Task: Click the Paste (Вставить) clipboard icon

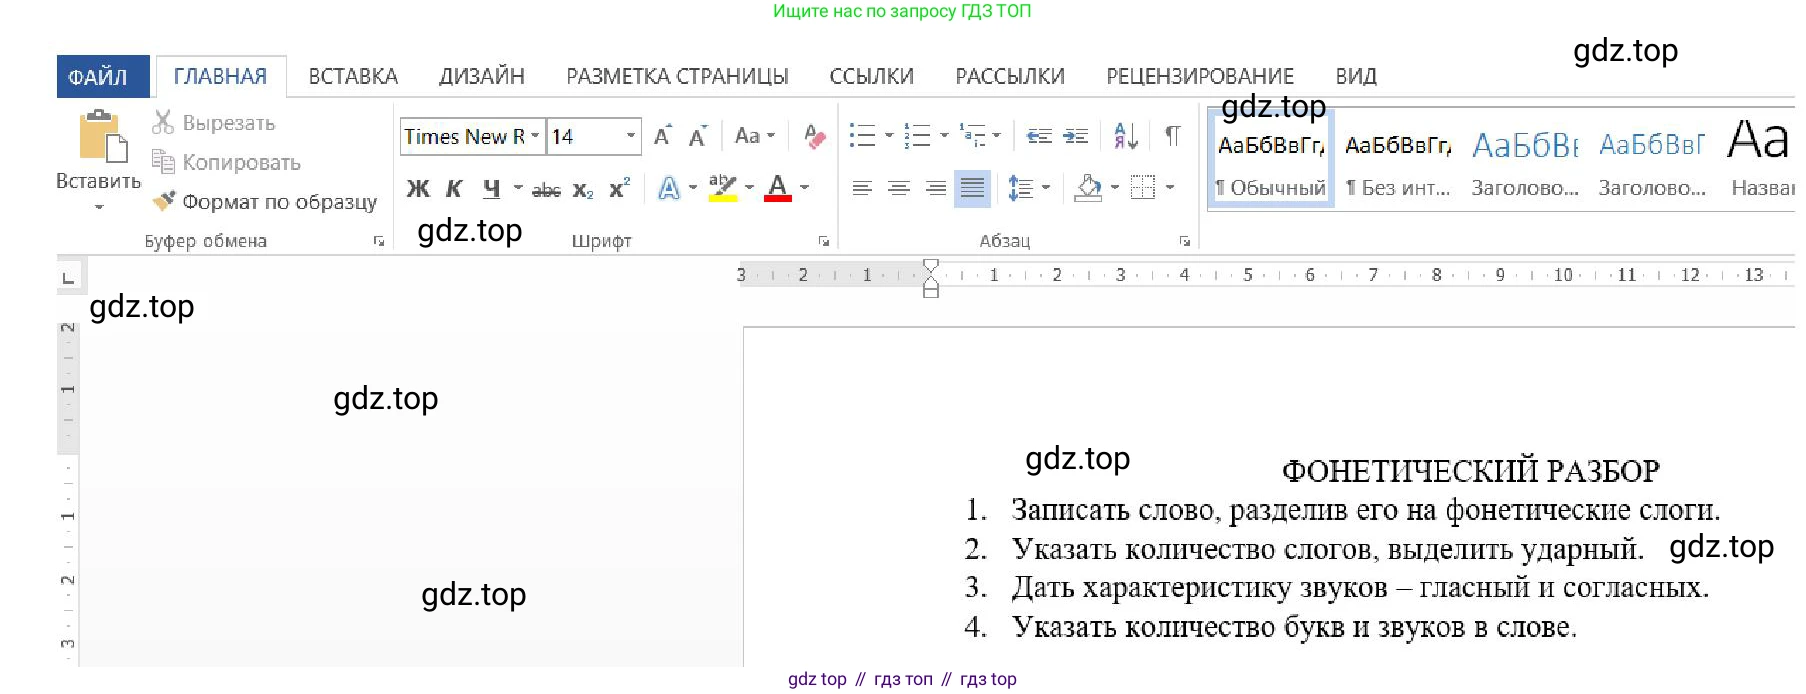Action: [103, 137]
